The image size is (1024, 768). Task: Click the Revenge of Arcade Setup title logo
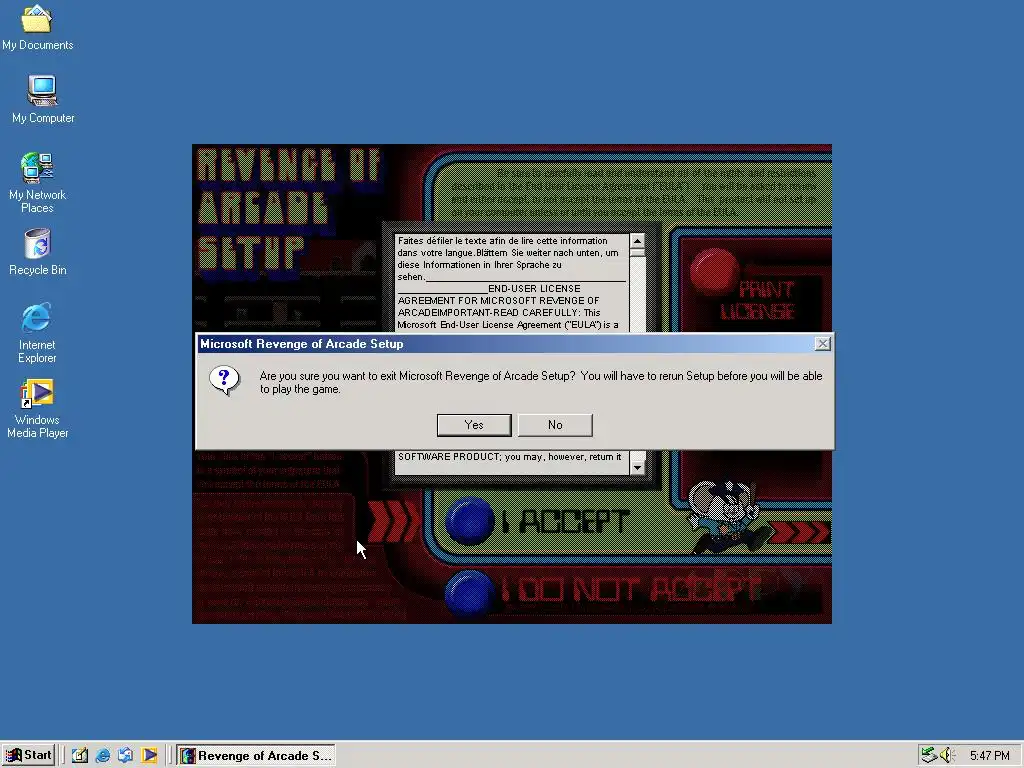pyautogui.click(x=288, y=210)
